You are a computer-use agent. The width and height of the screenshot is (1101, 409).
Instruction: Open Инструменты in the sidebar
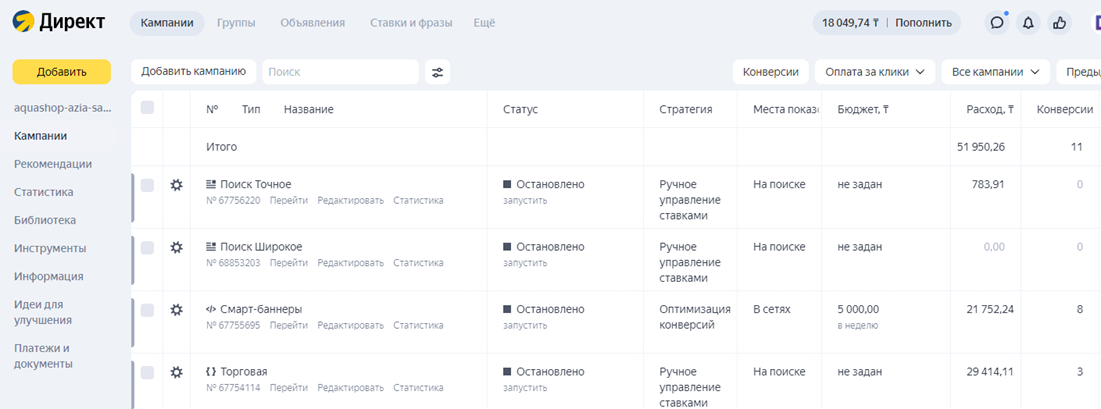(50, 248)
